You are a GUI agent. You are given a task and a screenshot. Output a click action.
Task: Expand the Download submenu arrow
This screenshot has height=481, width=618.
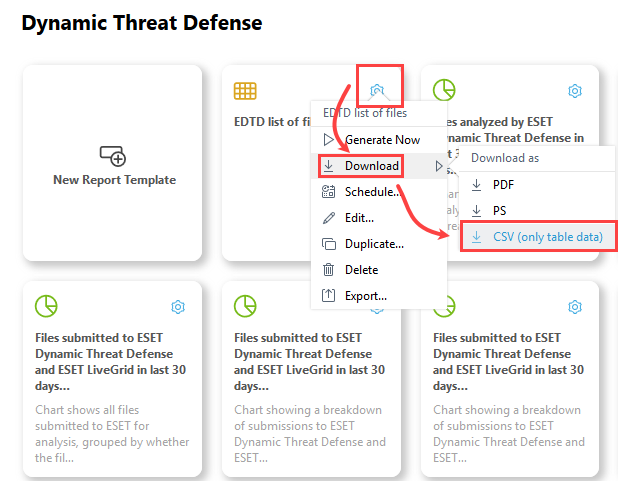[x=439, y=166]
